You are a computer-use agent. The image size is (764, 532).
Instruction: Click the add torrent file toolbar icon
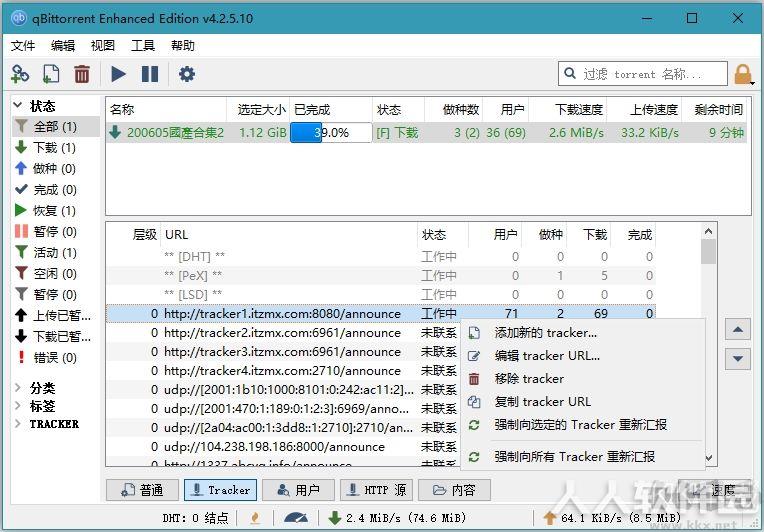[51, 74]
